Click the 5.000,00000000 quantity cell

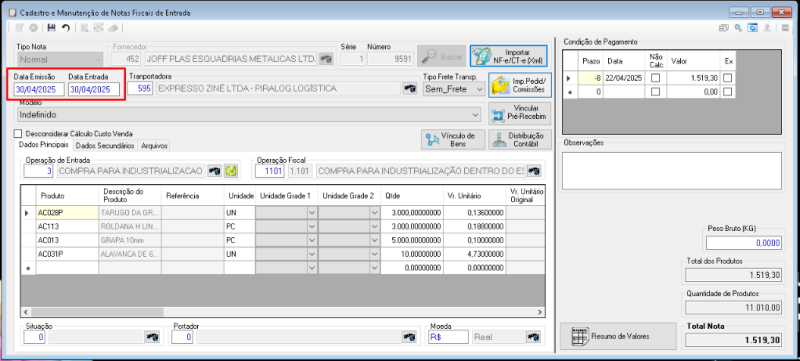(x=412, y=240)
